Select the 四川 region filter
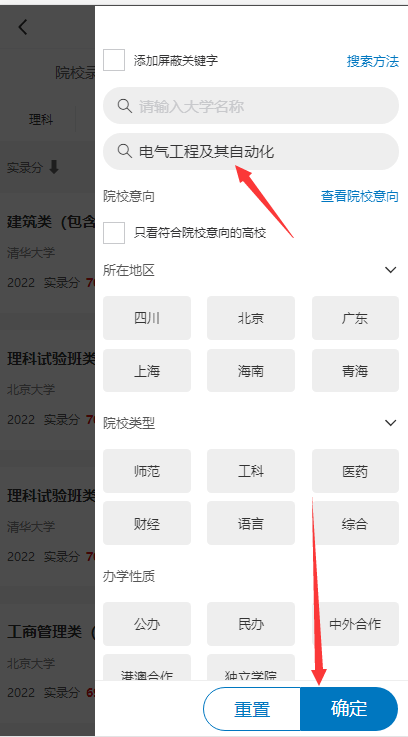 [x=147, y=318]
